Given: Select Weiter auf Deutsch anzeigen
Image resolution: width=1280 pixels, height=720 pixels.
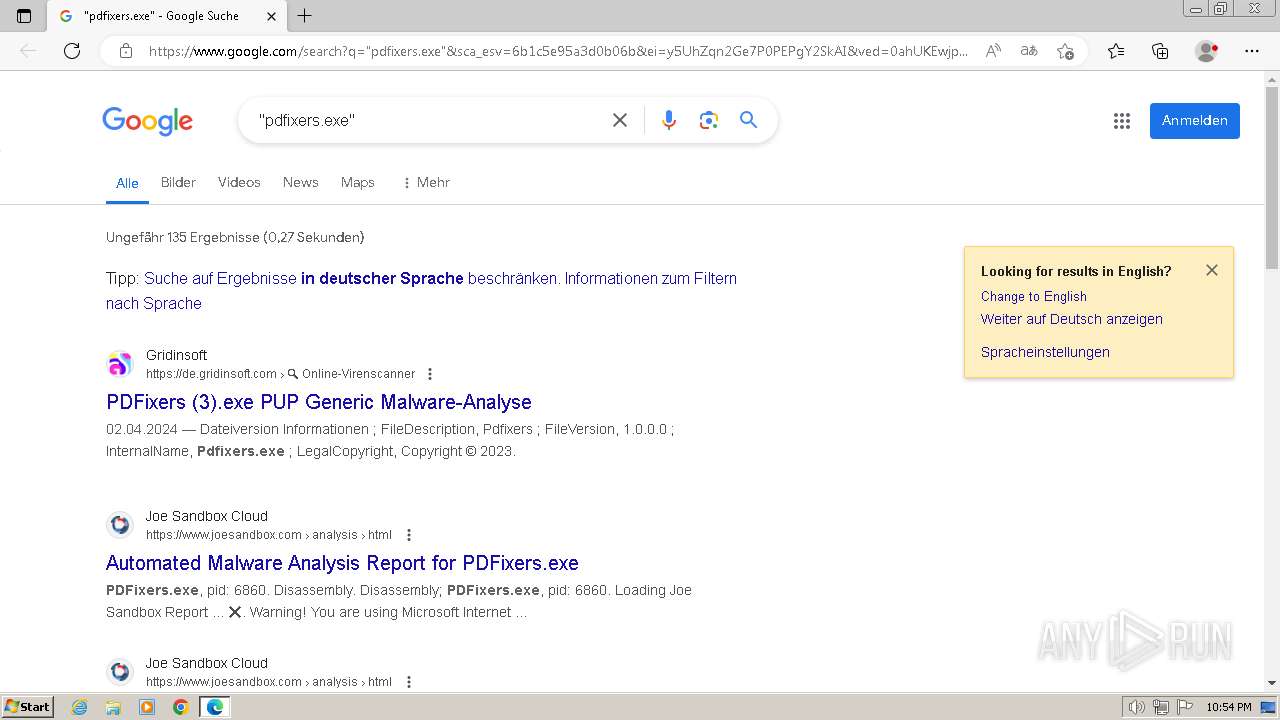Looking at the screenshot, I should click(x=1071, y=319).
